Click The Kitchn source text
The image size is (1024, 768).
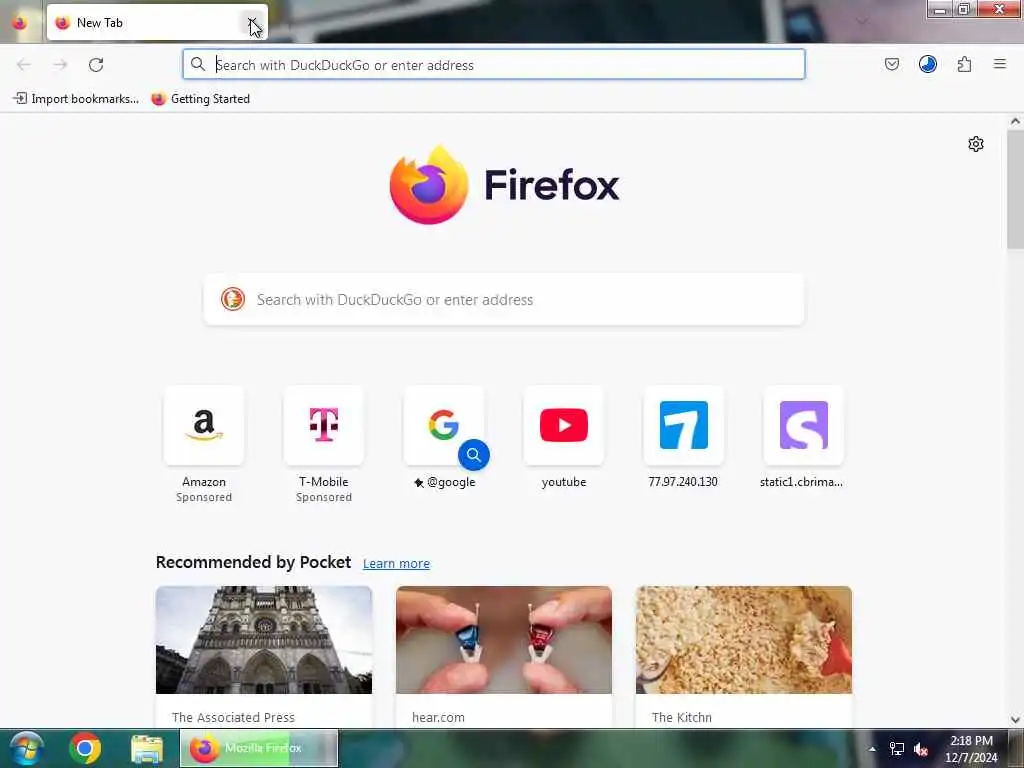click(681, 717)
